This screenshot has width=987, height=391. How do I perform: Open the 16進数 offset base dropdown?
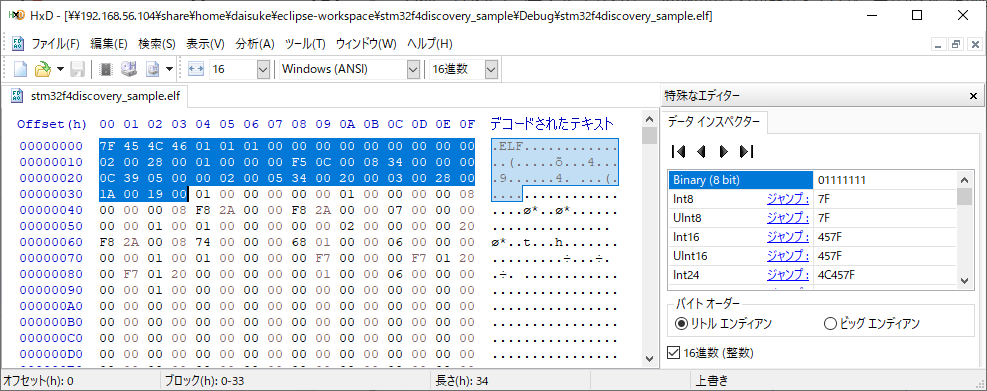click(492, 69)
